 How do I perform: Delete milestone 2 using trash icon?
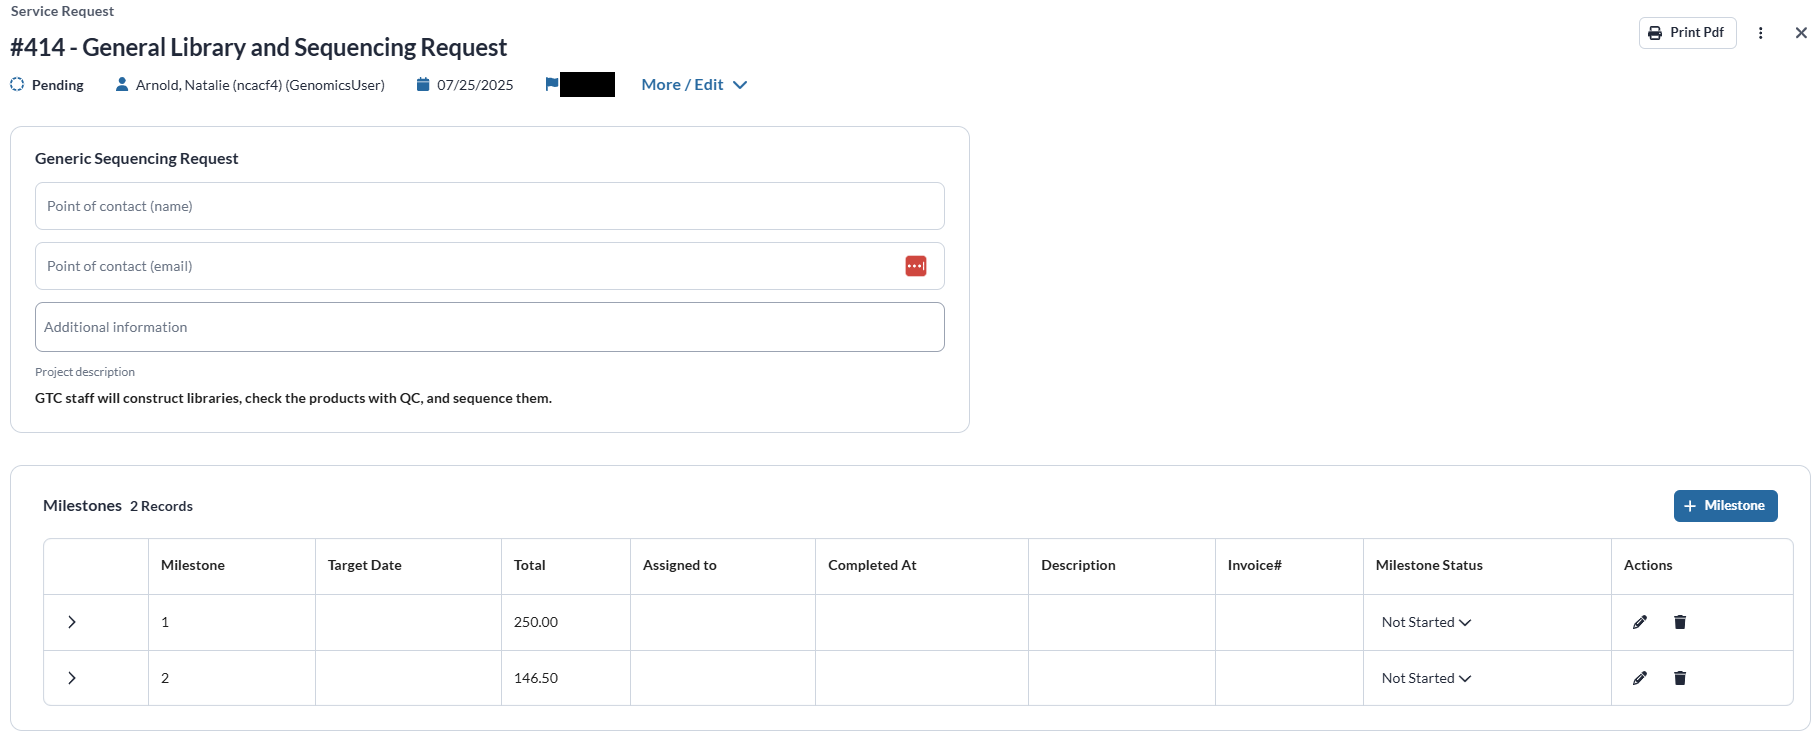[x=1680, y=678]
